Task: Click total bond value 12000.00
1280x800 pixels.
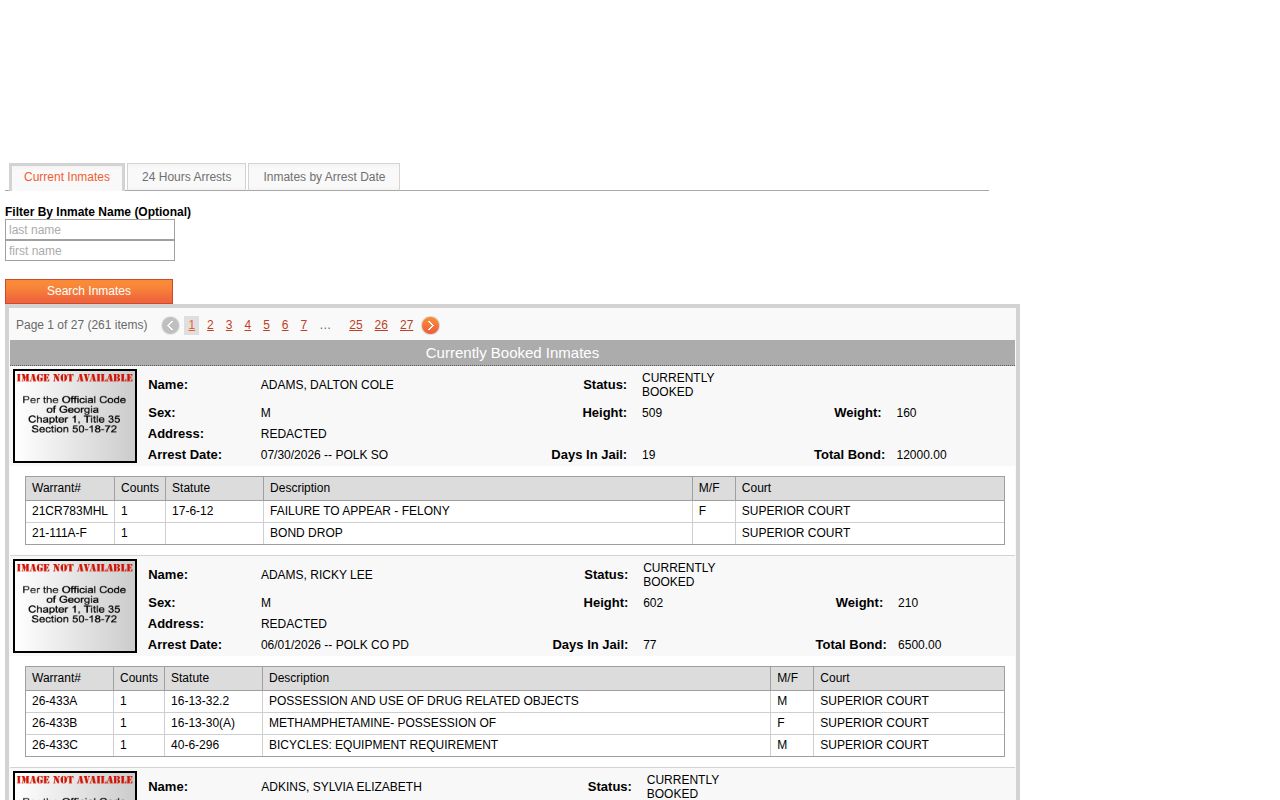Action: (922, 455)
